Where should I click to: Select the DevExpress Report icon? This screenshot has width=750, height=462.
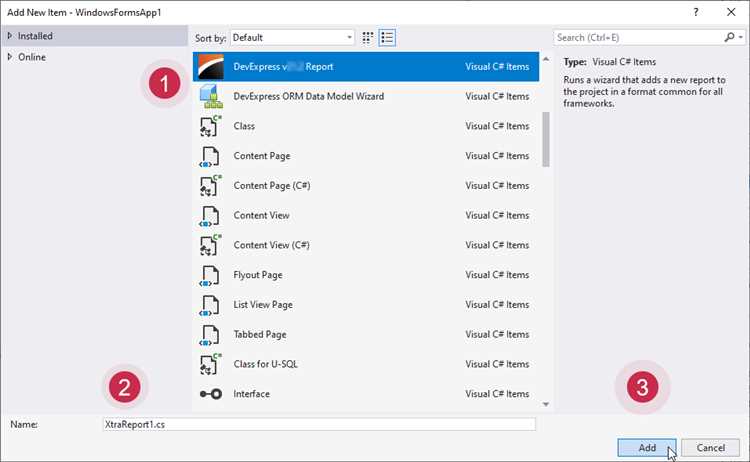pyautogui.click(x=210, y=66)
